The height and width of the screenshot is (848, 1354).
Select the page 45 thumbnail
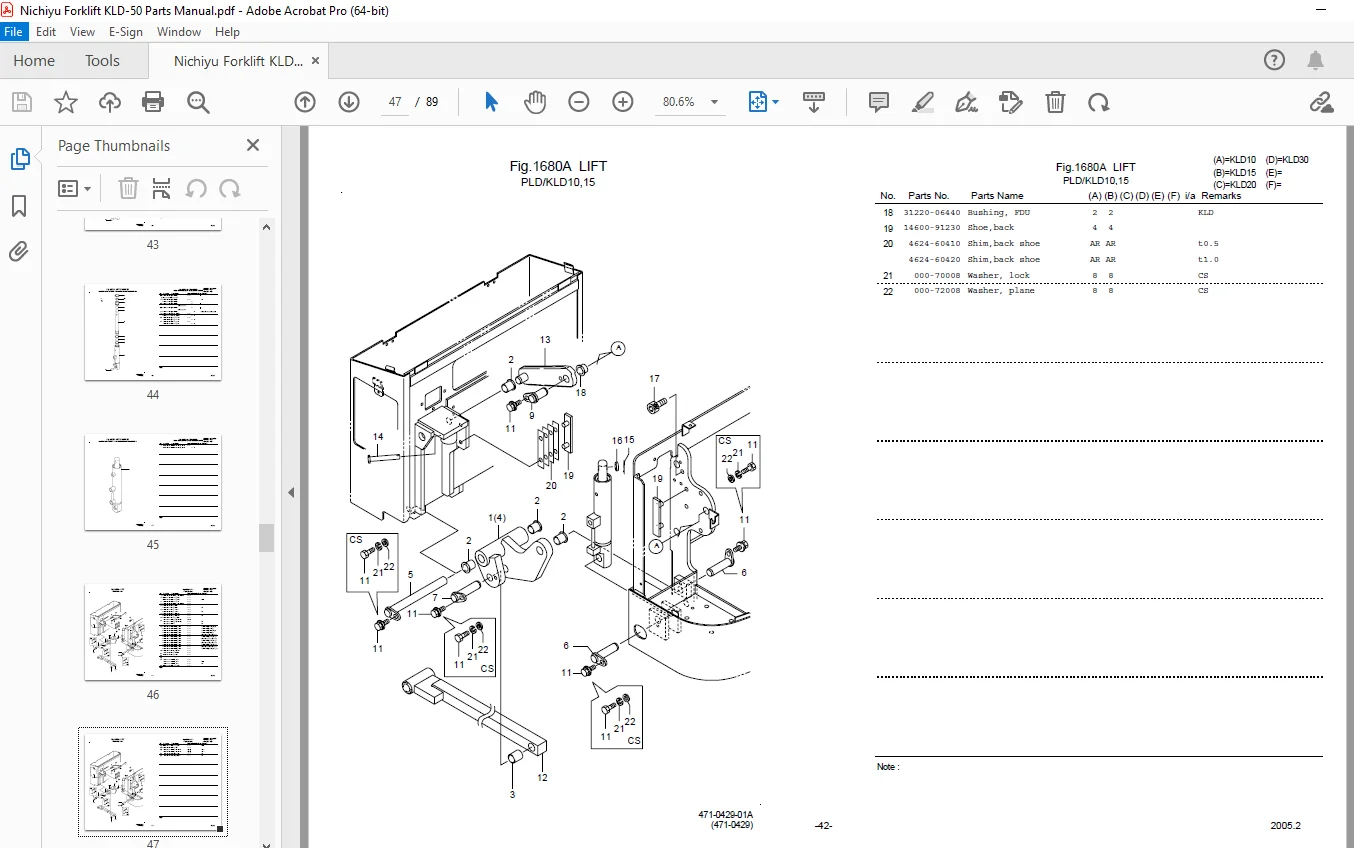coord(153,483)
